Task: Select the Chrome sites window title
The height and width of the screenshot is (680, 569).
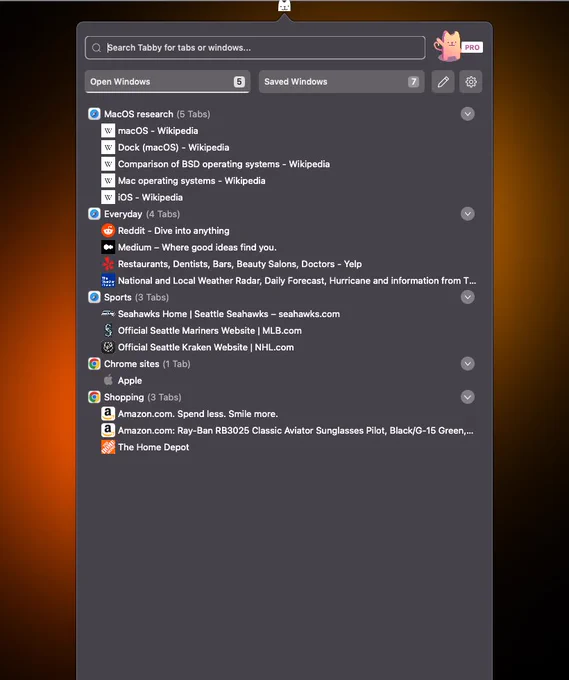Action: [x=131, y=364]
